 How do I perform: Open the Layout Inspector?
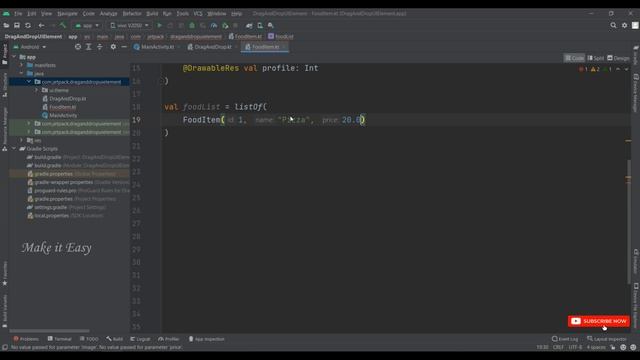point(607,339)
